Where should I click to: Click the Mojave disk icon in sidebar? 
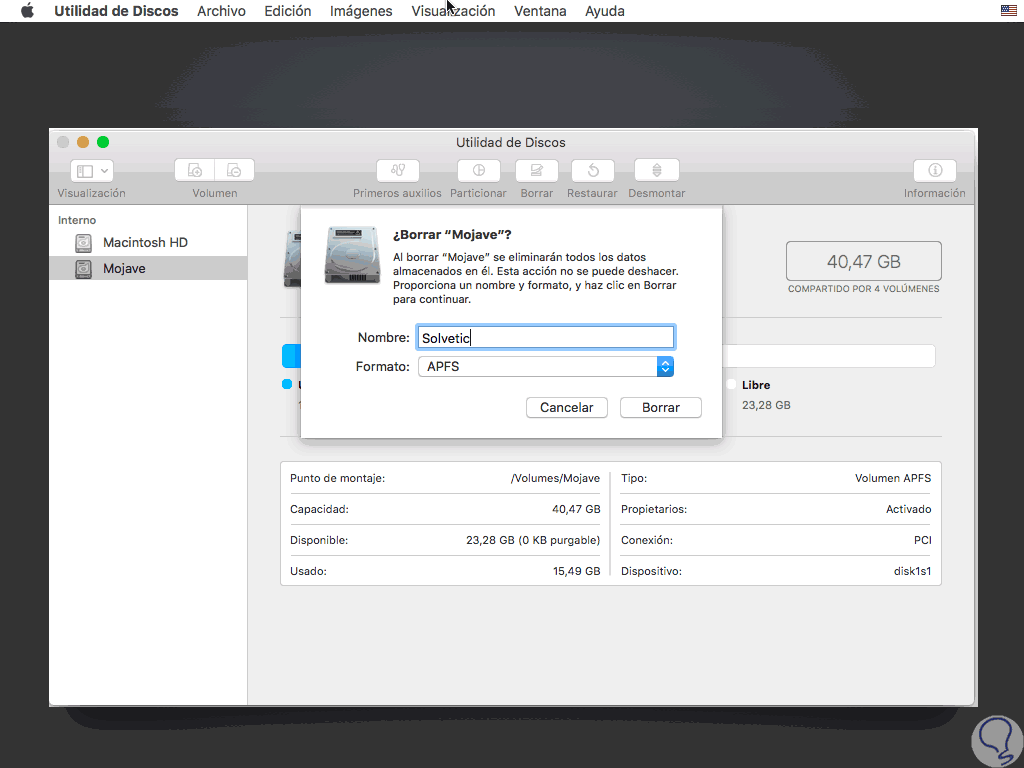coord(83,268)
